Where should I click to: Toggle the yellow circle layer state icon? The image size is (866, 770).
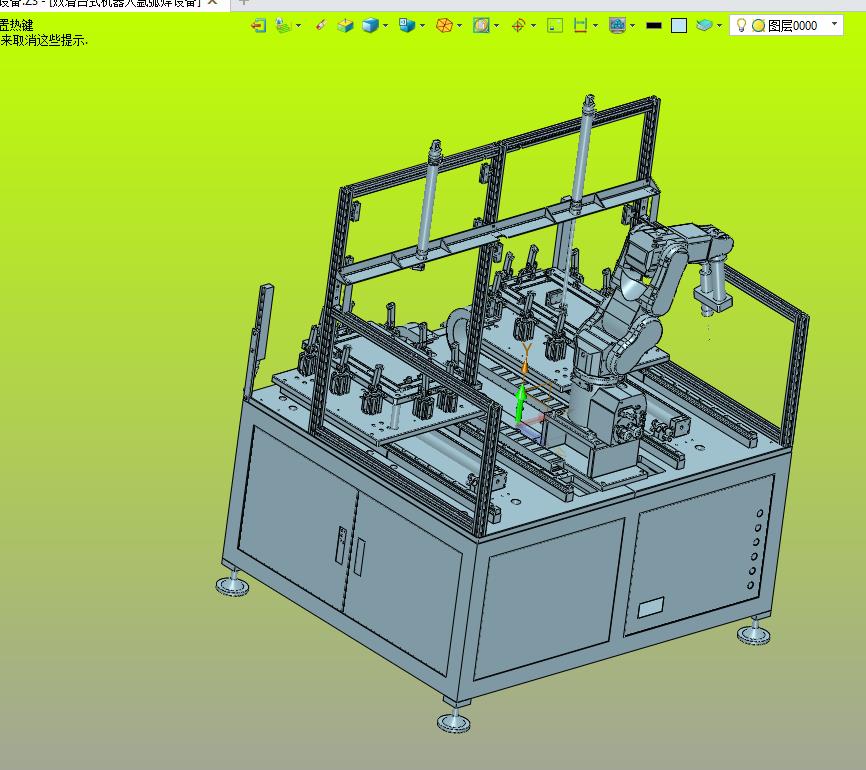click(x=758, y=25)
